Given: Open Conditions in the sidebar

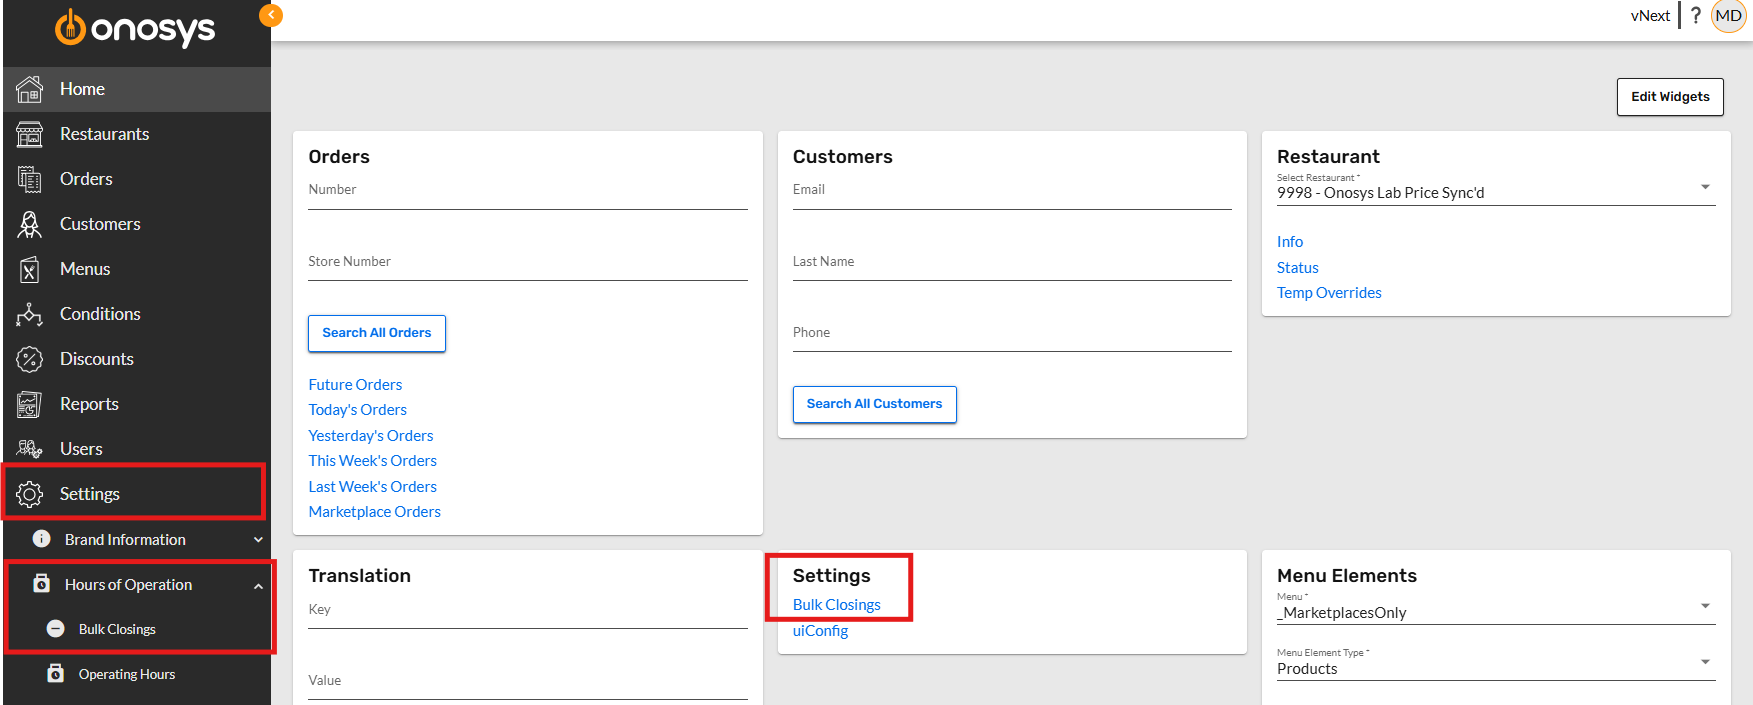Looking at the screenshot, I should coord(137,314).
